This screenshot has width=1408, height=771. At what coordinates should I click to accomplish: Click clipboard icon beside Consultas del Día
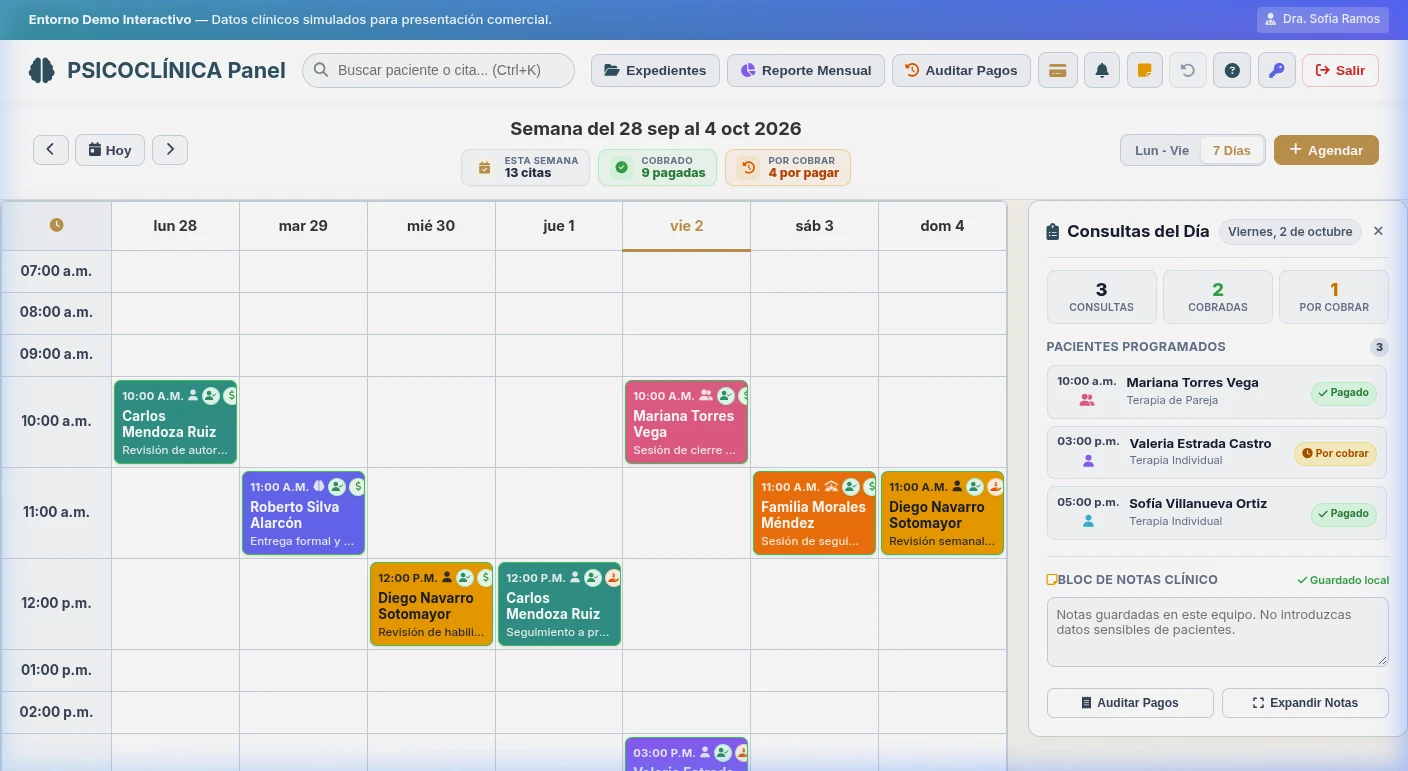coord(1052,232)
